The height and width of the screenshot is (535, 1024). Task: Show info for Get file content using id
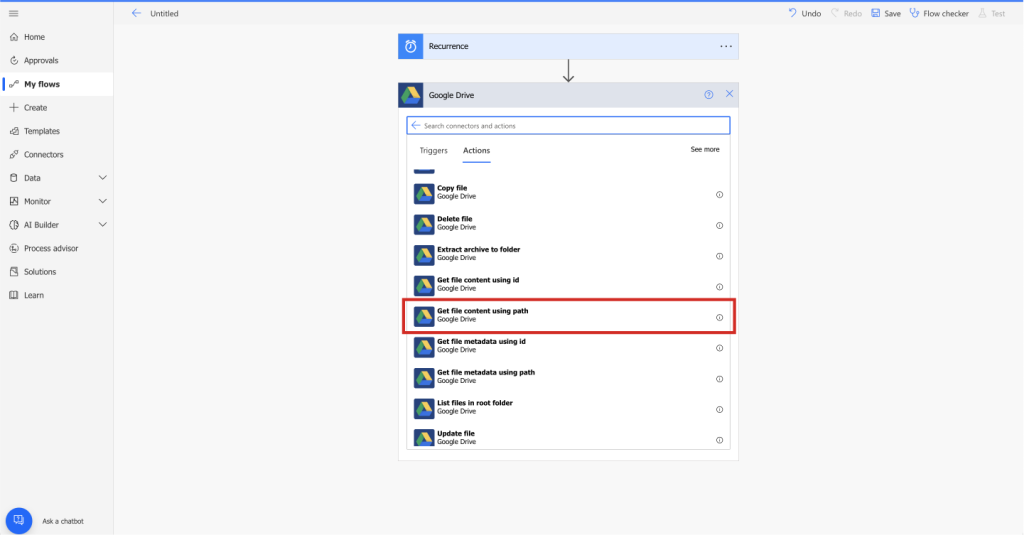pos(719,287)
